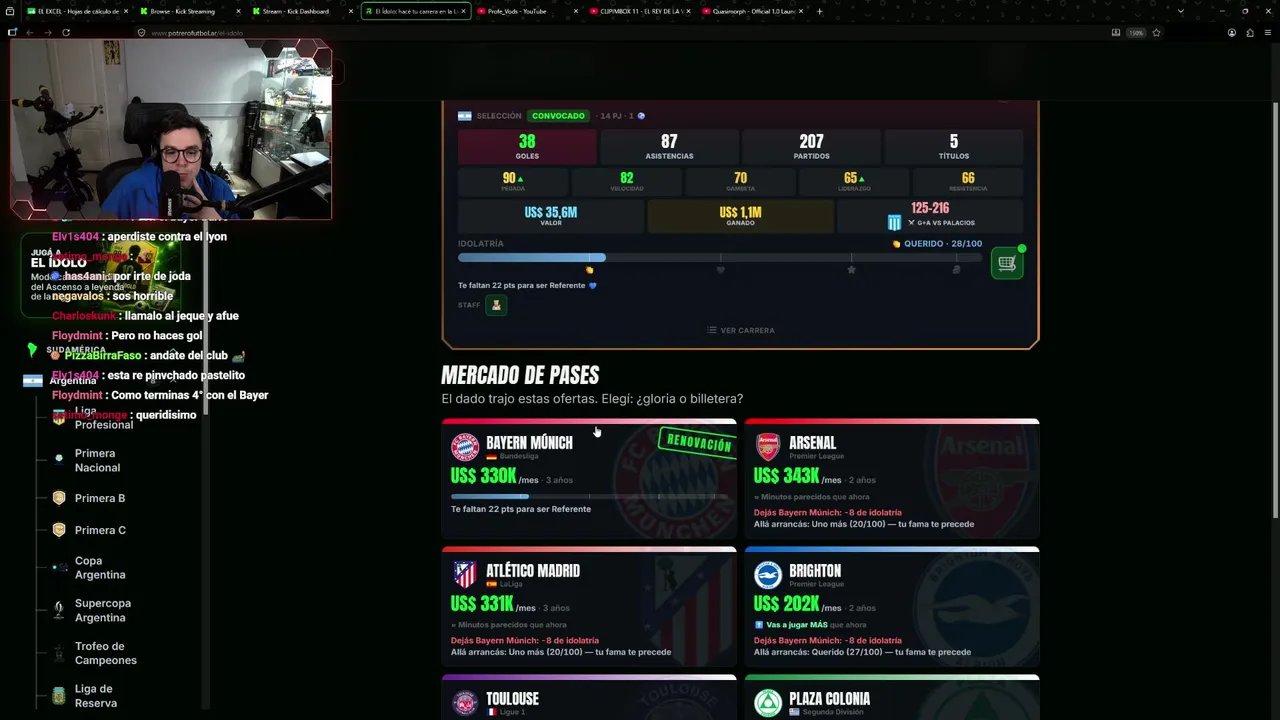The width and height of the screenshot is (1280, 720).
Task: Choose the Toulouse transfer offer
Action: click(589, 698)
